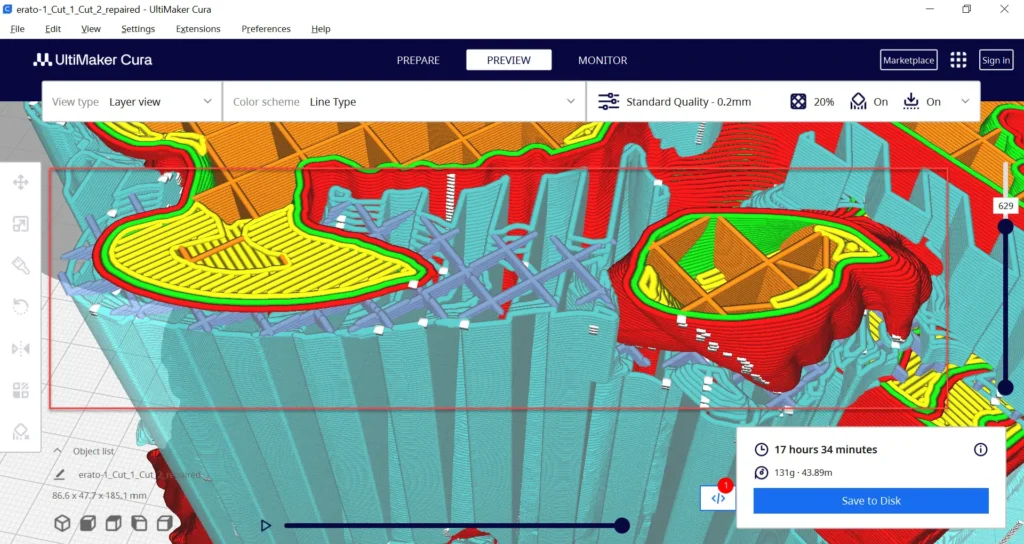Click the top layer slider handle
Screen dimensions: 1024x544
pyautogui.click(x=1006, y=226)
